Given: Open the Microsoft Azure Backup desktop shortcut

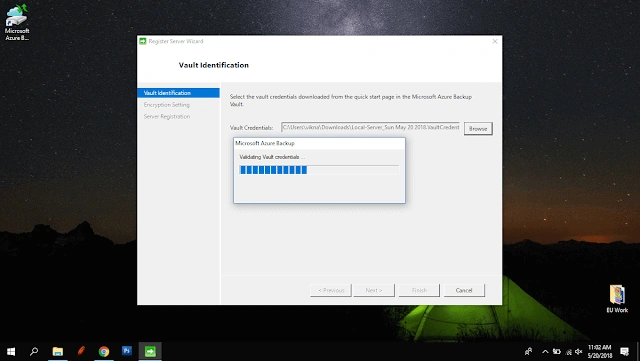Looking at the screenshot, I should (x=17, y=22).
